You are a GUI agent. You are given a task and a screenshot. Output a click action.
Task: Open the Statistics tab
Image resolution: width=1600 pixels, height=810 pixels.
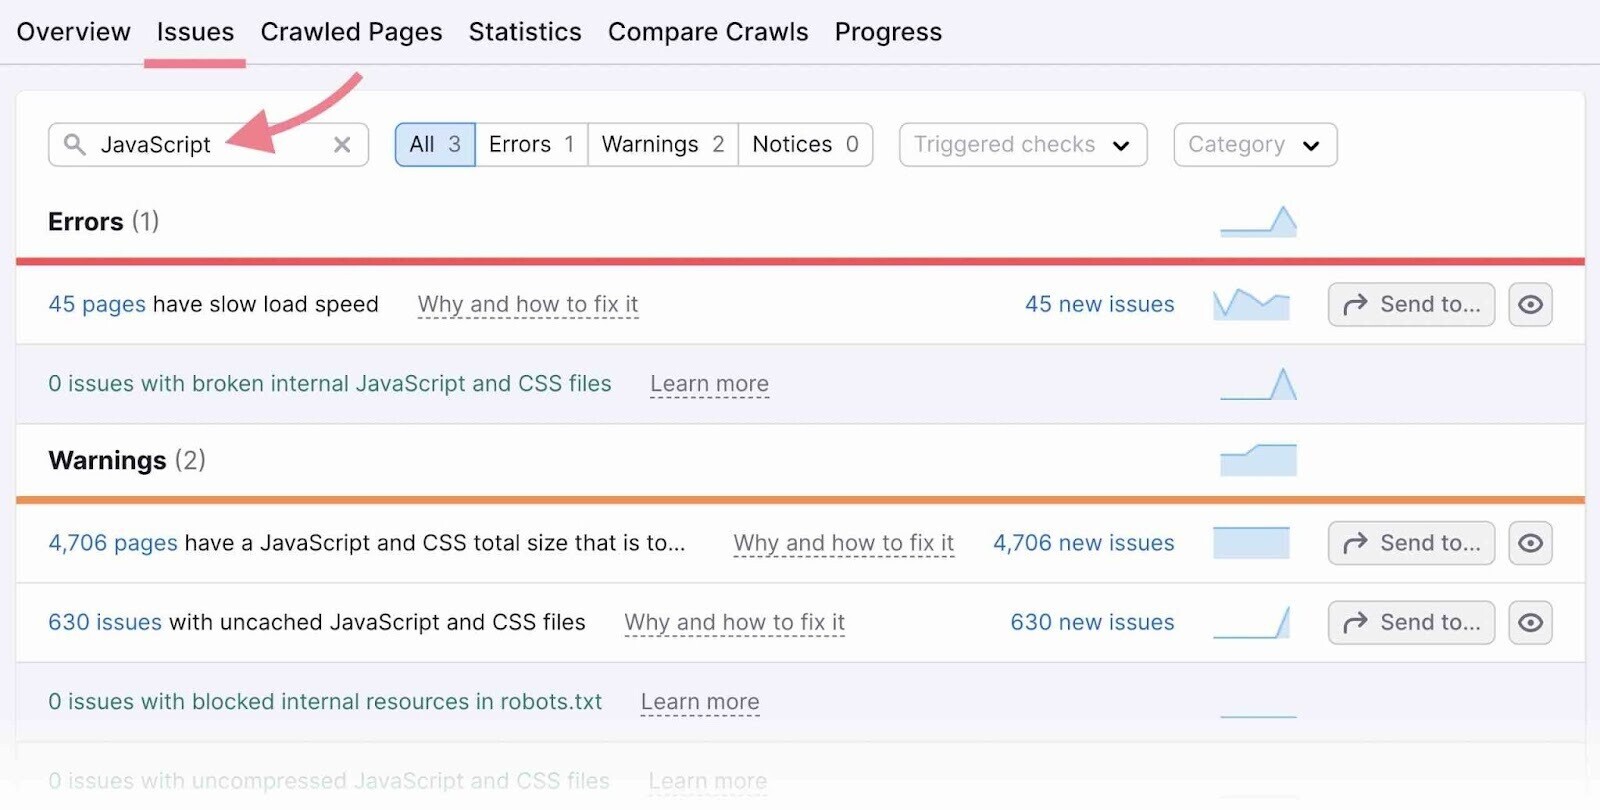[525, 31]
